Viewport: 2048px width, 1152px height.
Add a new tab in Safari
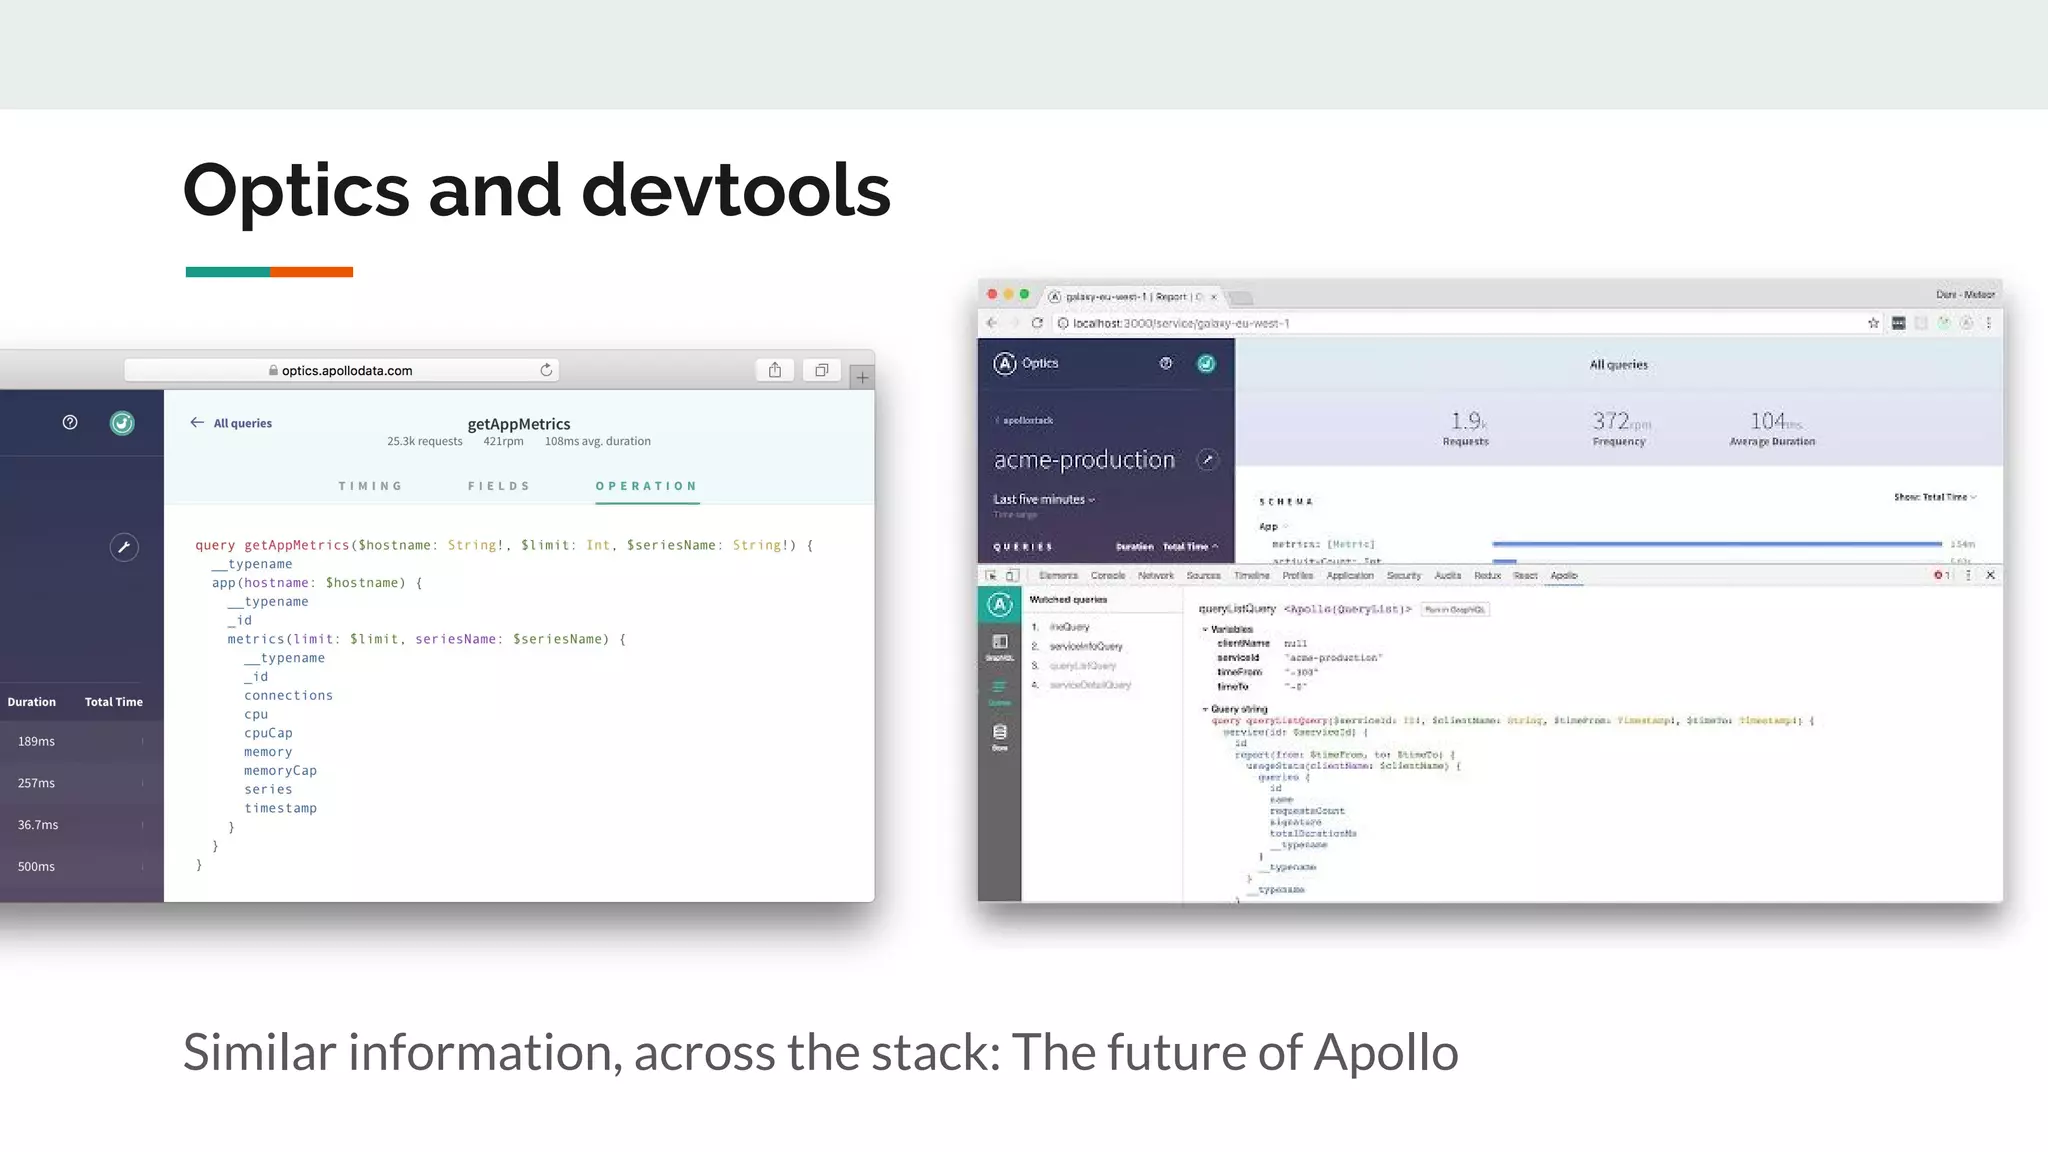click(x=862, y=377)
